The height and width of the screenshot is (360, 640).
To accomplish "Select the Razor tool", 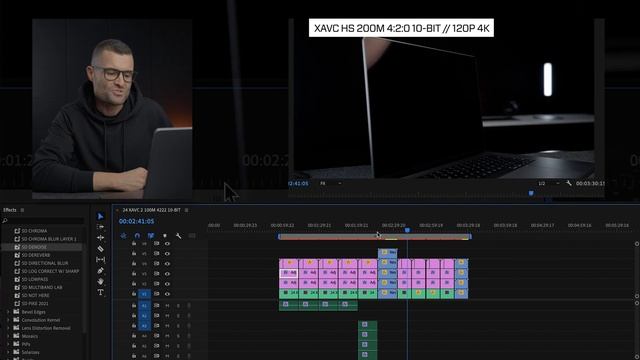I will [x=100, y=249].
